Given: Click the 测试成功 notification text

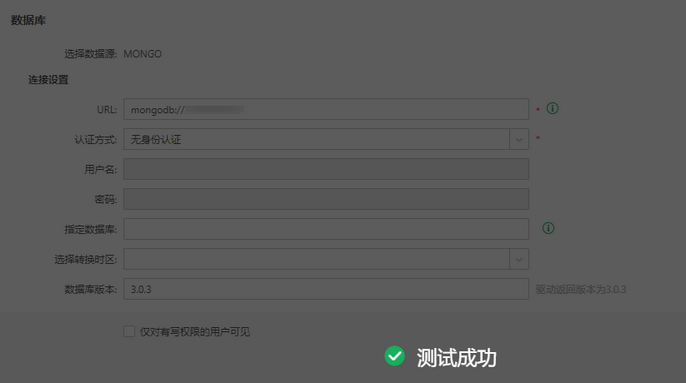Looking at the screenshot, I should point(456,358).
